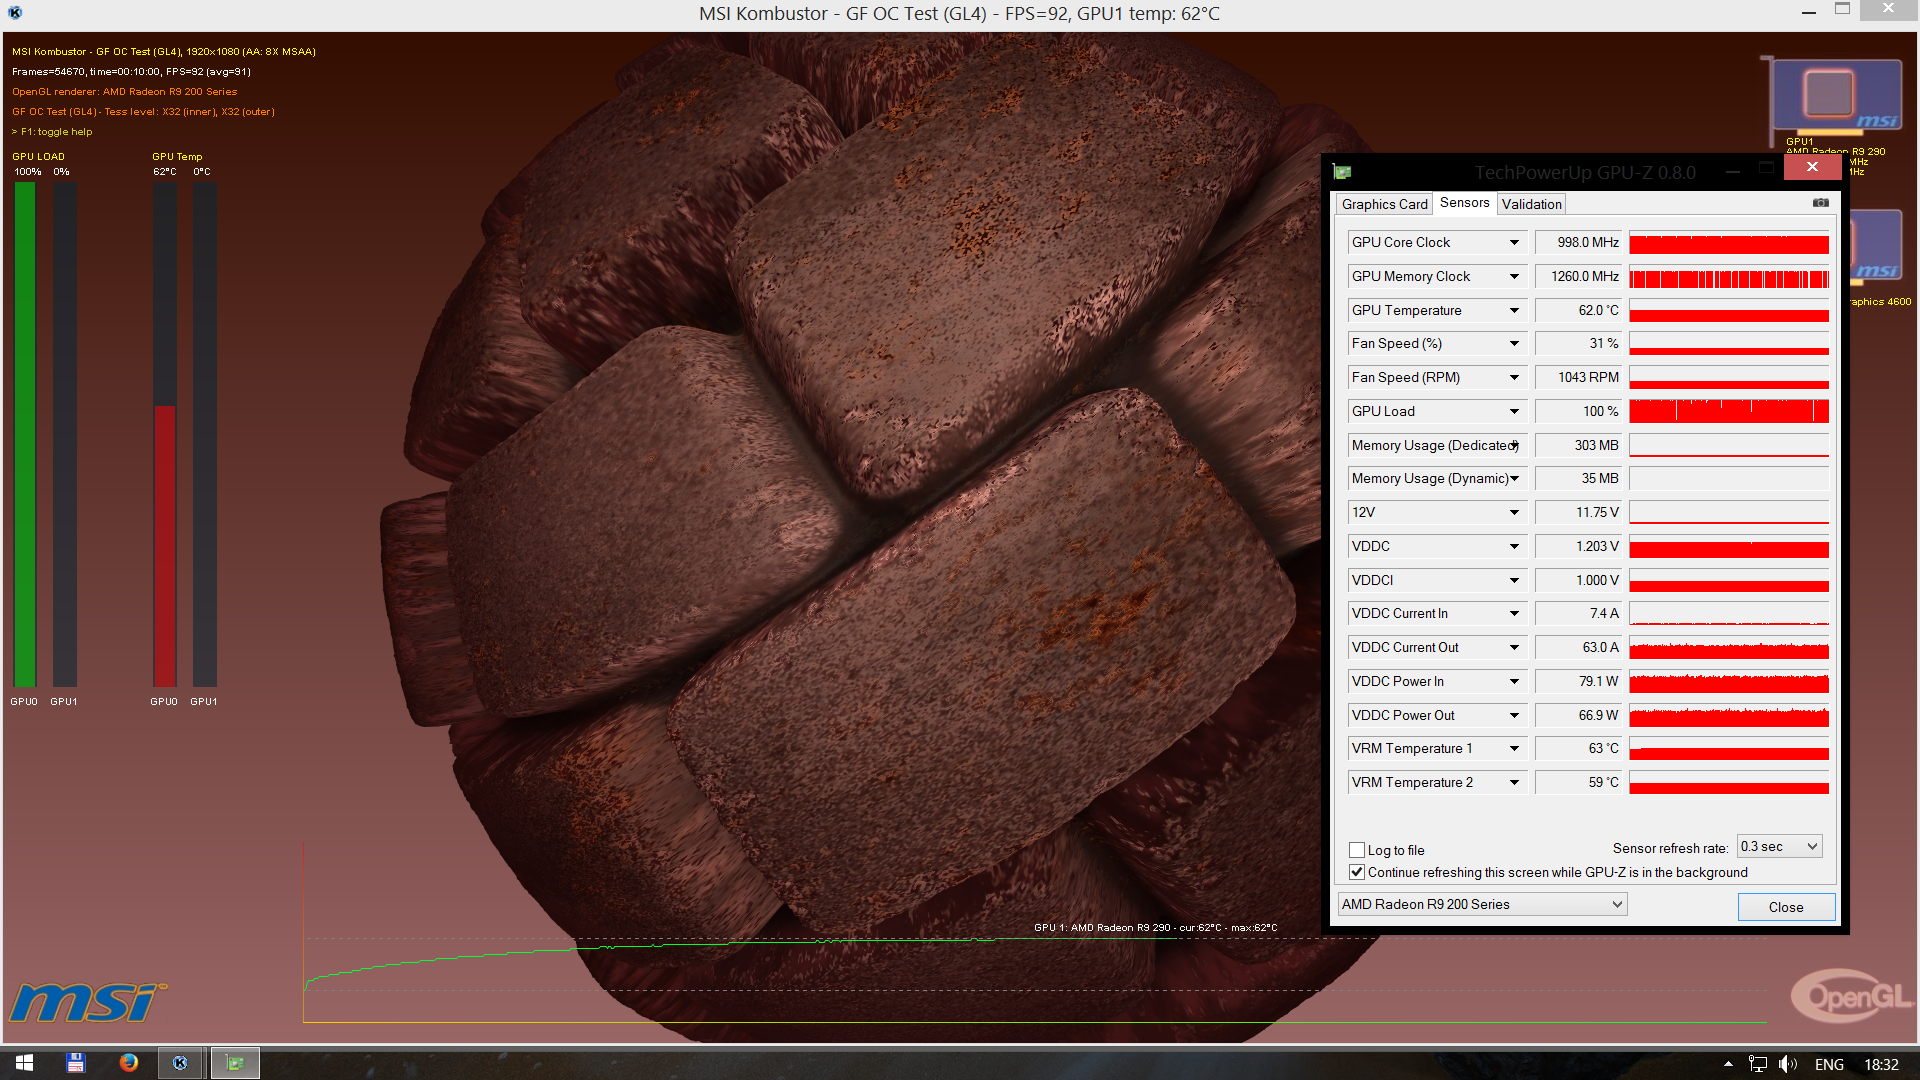Expand the GPU Core Clock sensor dropdown

coord(1514,243)
